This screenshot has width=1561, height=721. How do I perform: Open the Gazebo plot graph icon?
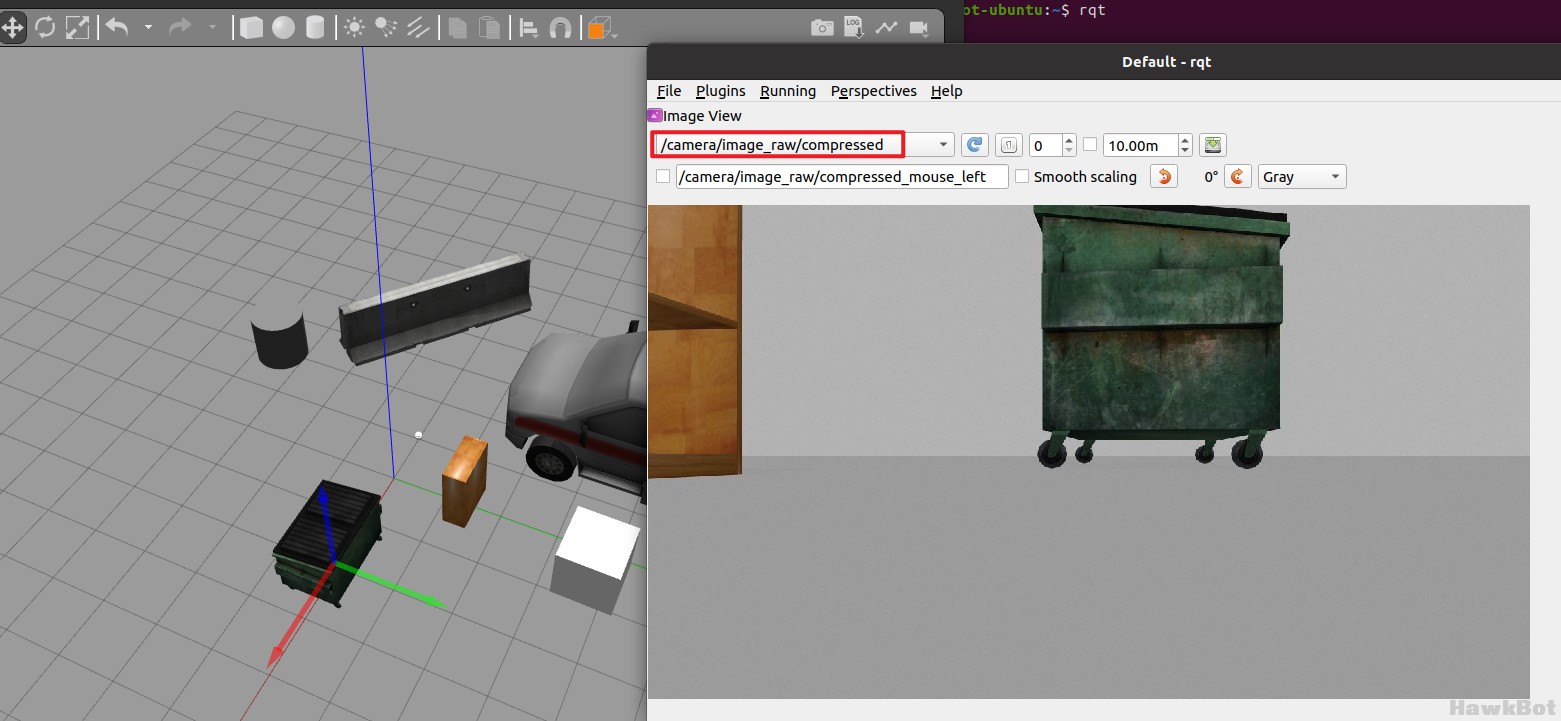pos(886,28)
